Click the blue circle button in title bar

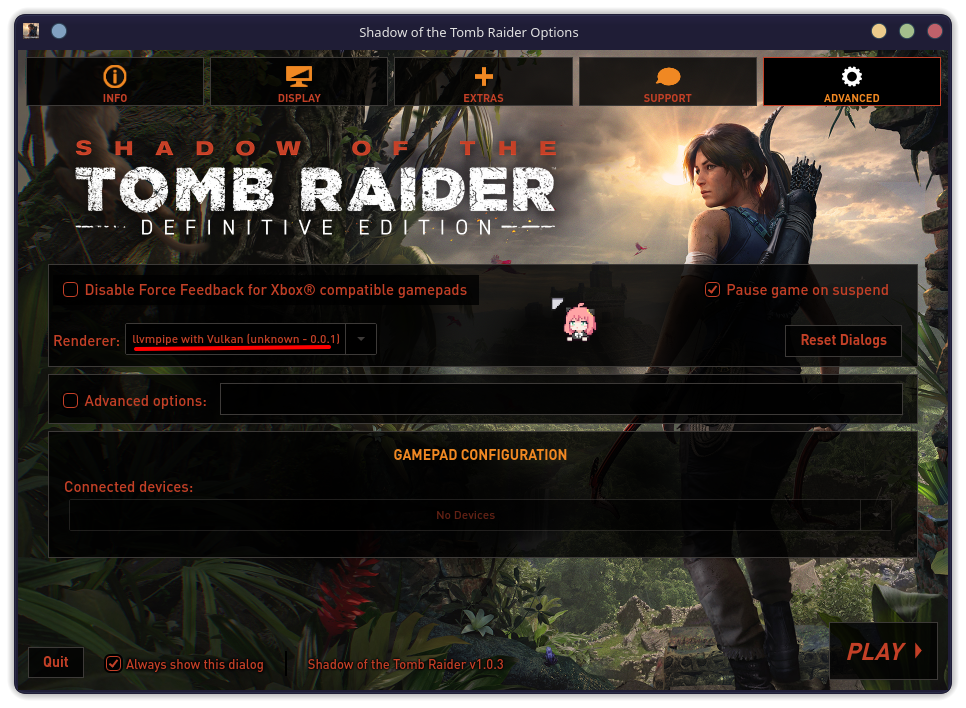tap(59, 31)
